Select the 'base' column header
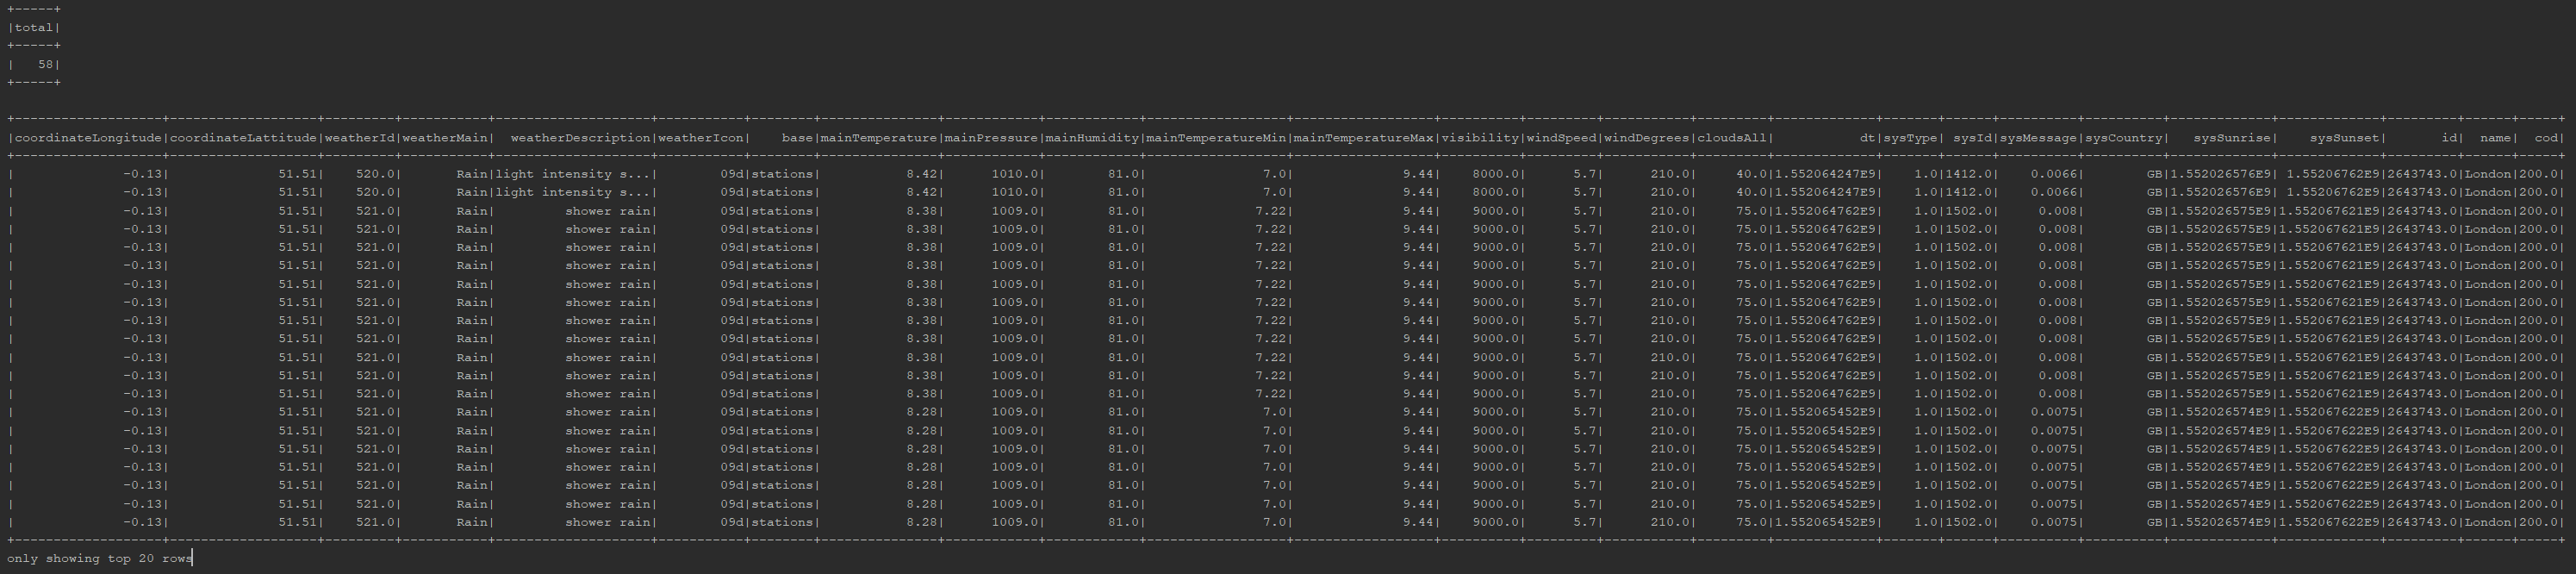The image size is (2576, 574). tap(797, 138)
